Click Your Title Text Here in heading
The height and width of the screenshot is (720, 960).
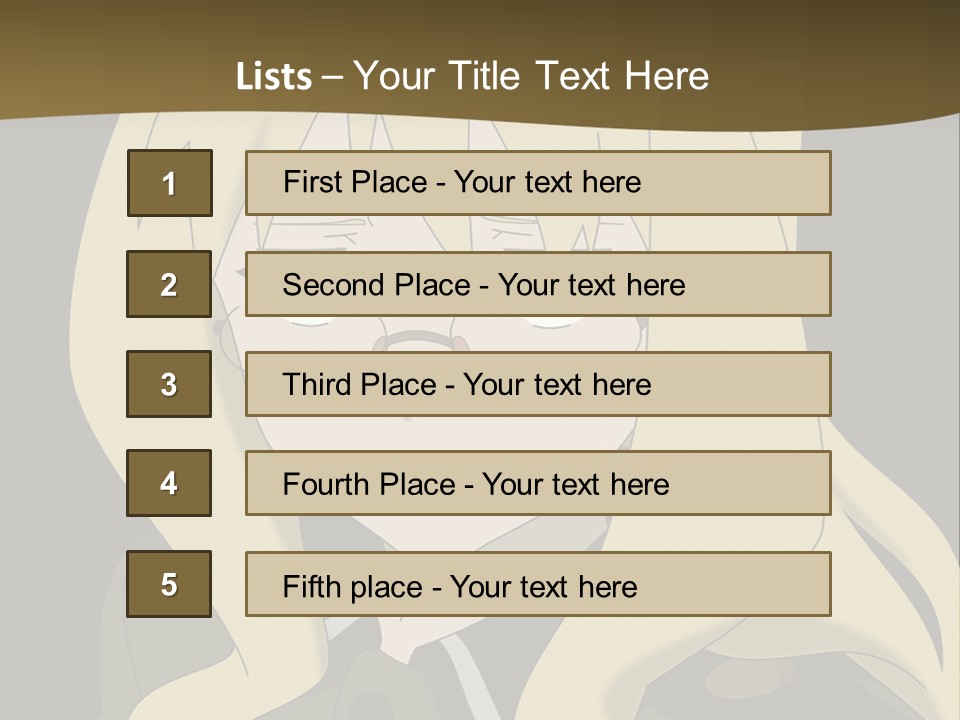(530, 76)
